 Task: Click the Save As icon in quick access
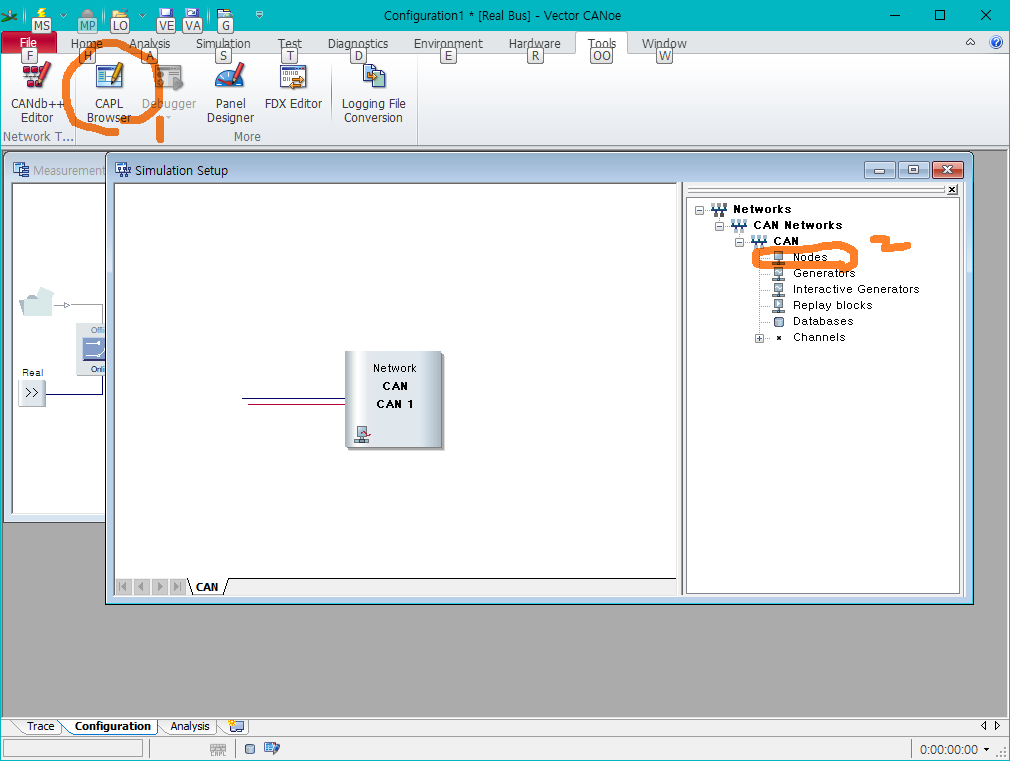click(192, 14)
